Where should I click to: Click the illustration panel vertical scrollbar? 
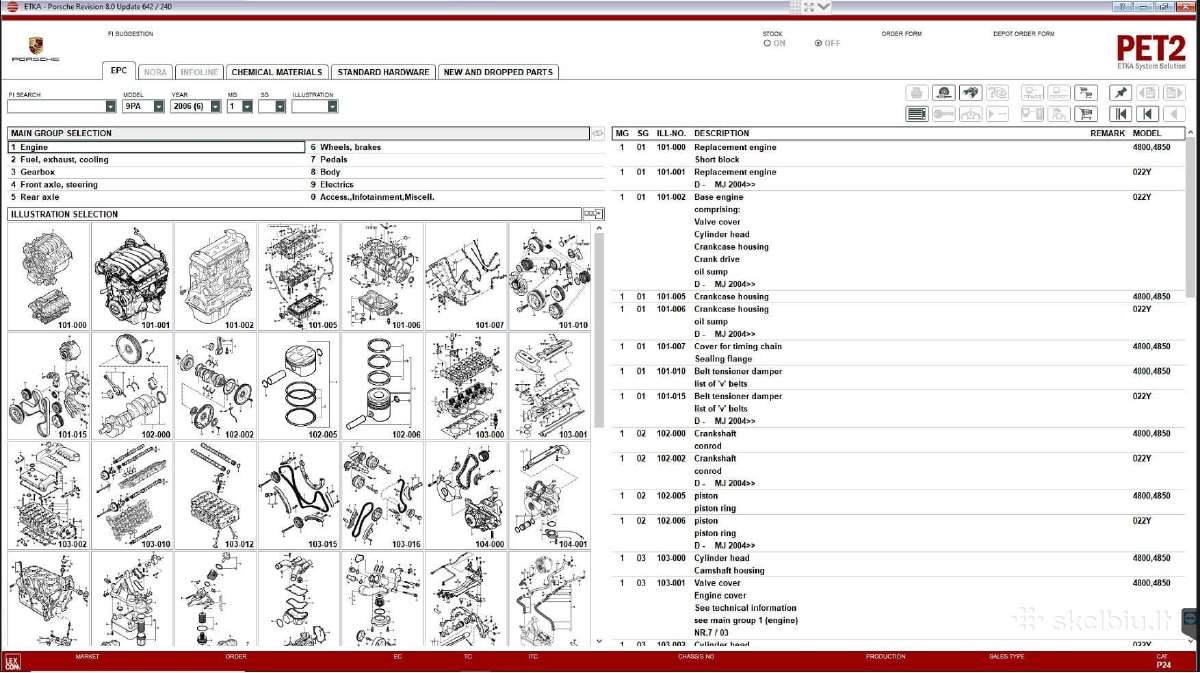[598, 330]
